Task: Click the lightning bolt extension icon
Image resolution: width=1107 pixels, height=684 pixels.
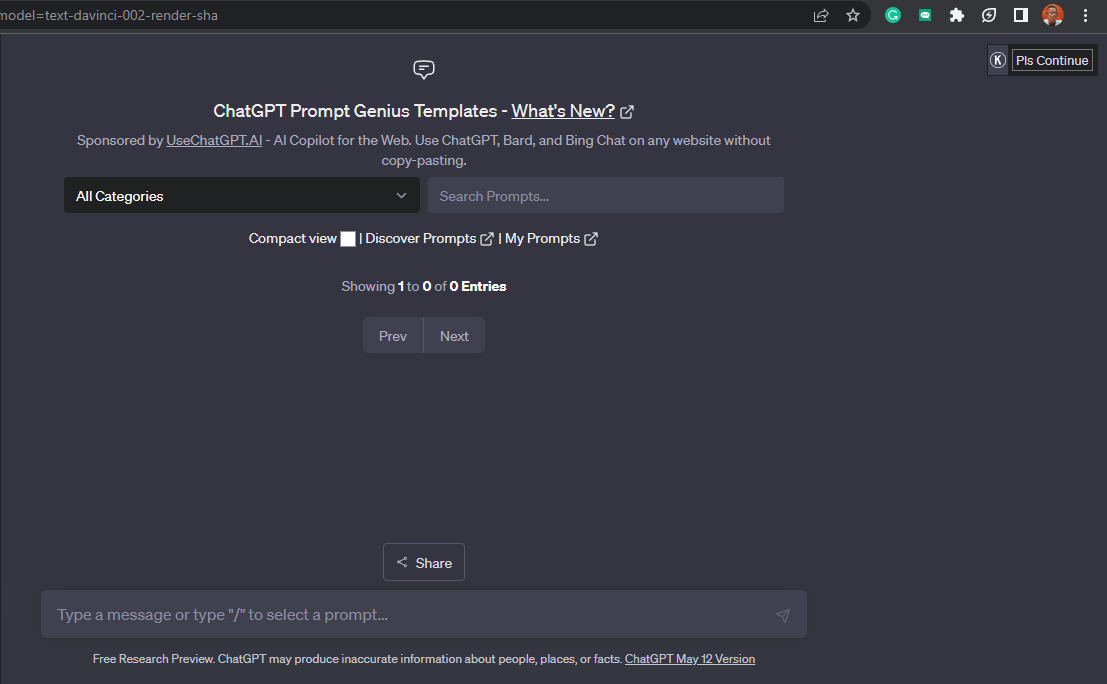Action: pyautogui.click(x=988, y=15)
